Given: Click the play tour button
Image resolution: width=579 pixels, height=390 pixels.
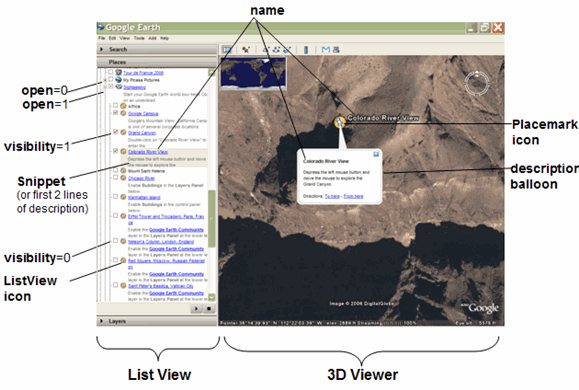Looking at the screenshot, I should click(x=196, y=308).
